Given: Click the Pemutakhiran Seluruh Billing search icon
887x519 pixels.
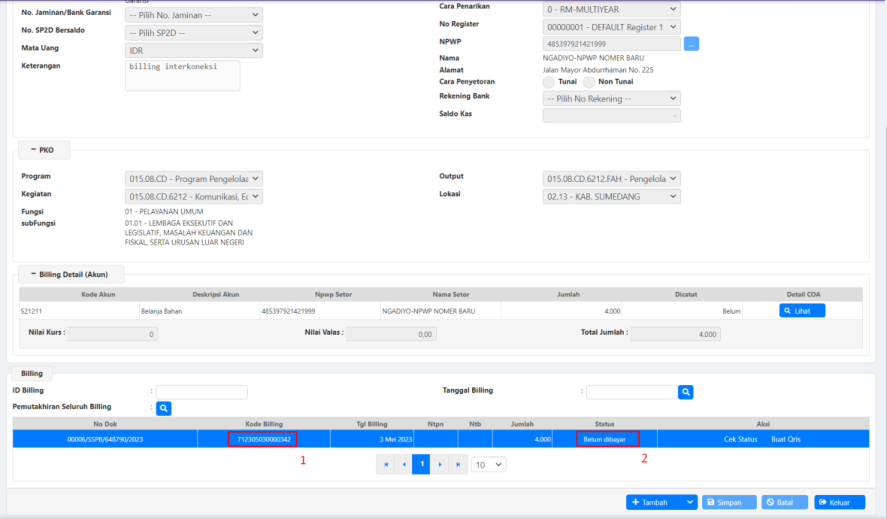Looking at the screenshot, I should 164,408.
